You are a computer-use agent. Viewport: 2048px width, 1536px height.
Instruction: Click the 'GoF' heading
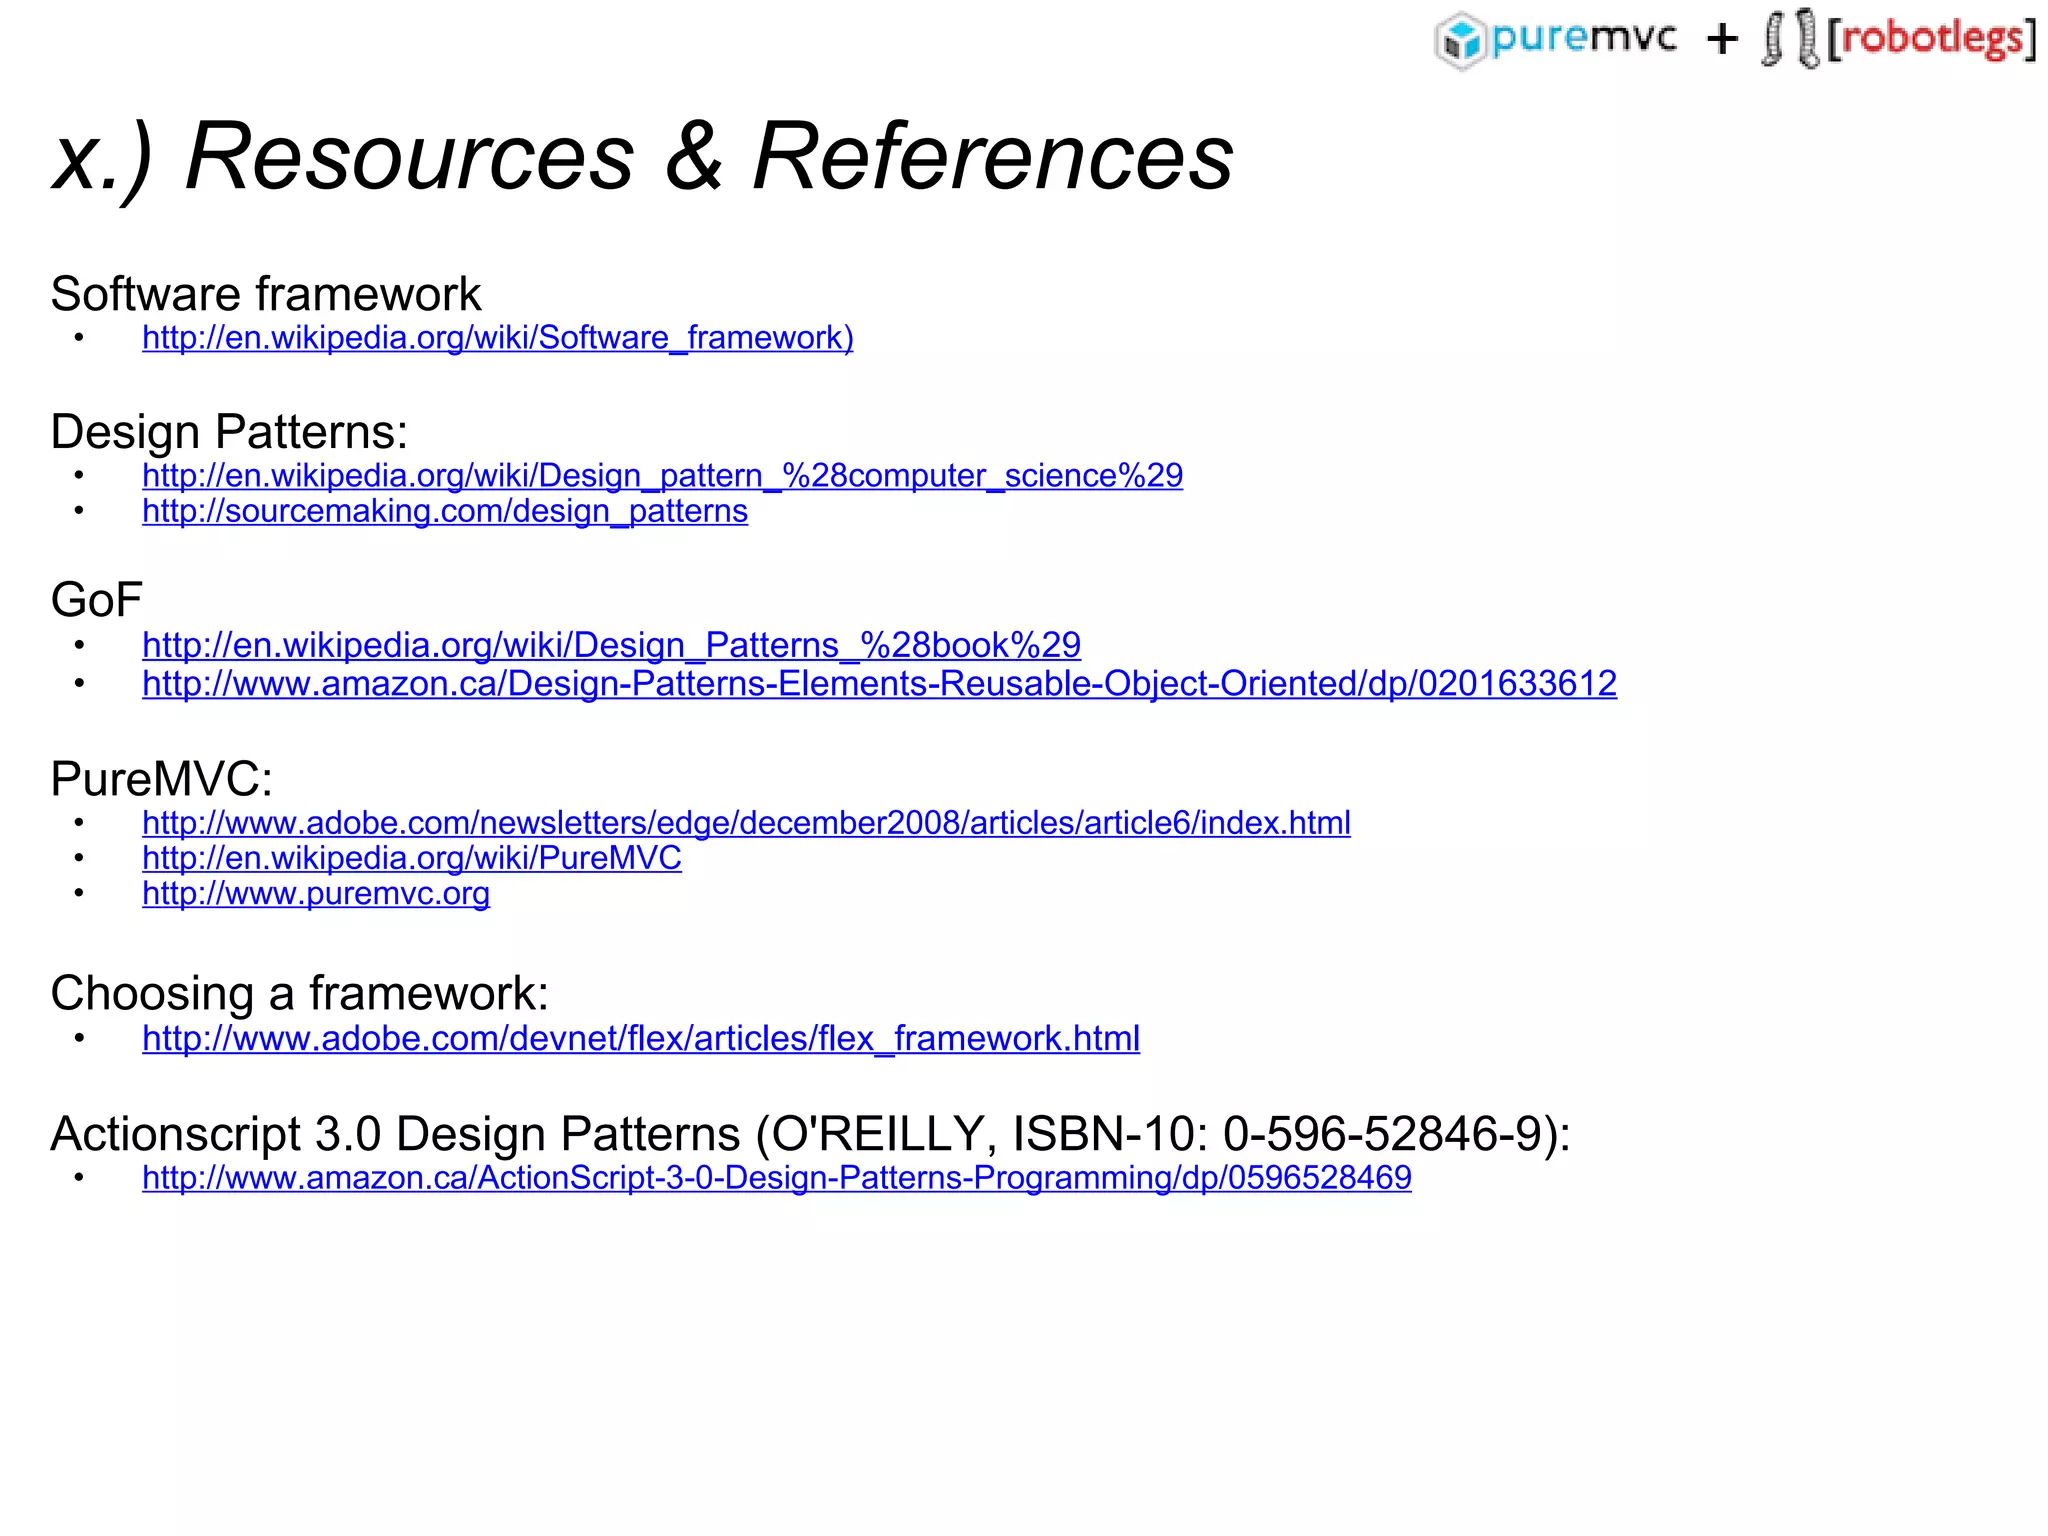pyautogui.click(x=97, y=600)
